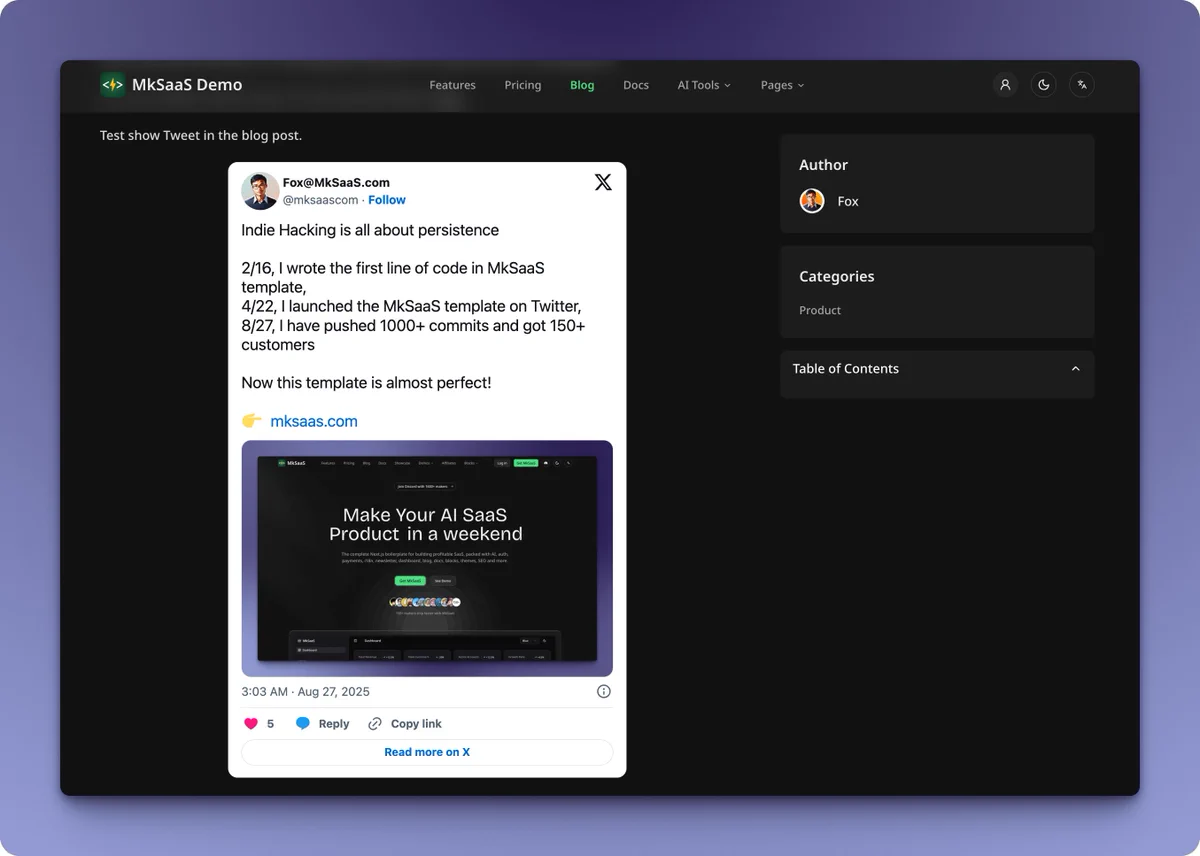Open the Pricing nav item
The image size is (1200, 856).
tap(522, 85)
